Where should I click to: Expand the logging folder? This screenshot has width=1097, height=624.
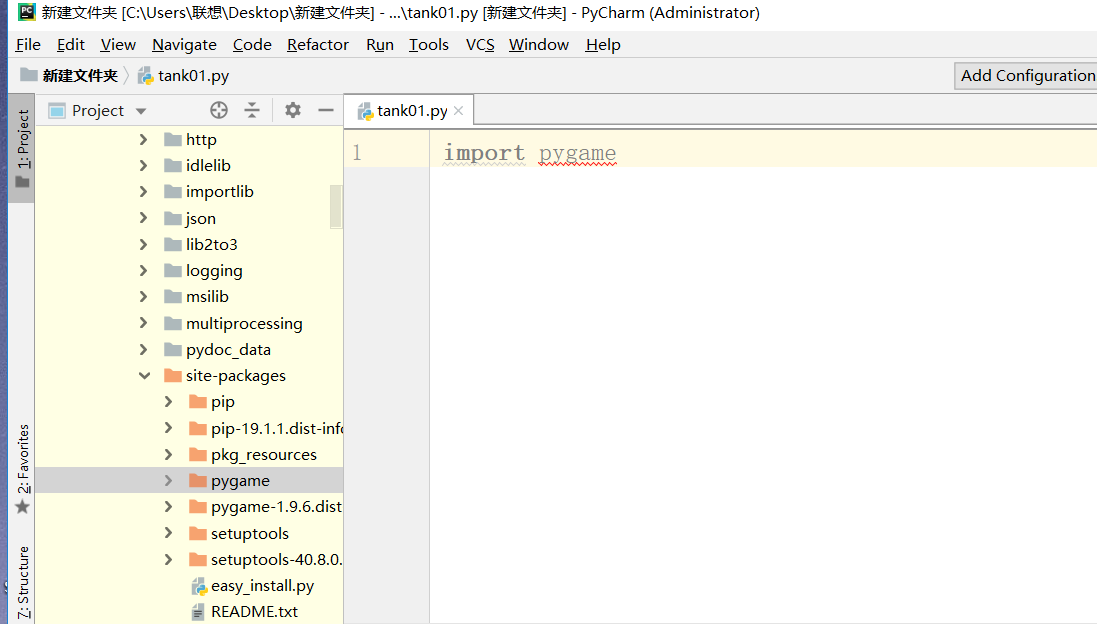tap(143, 271)
